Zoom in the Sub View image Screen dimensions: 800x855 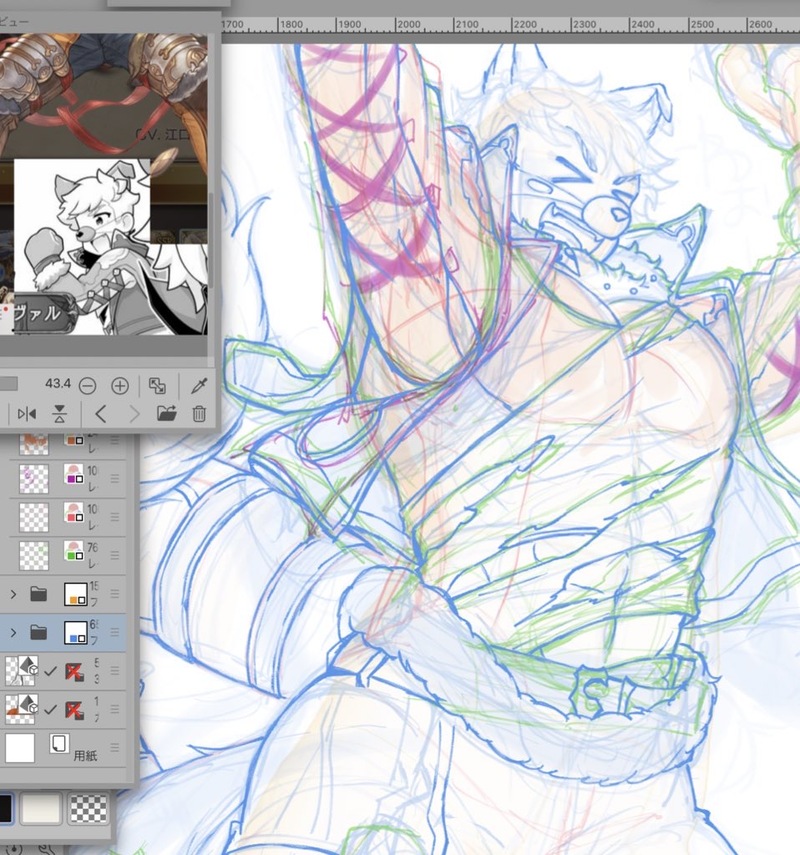coord(120,386)
